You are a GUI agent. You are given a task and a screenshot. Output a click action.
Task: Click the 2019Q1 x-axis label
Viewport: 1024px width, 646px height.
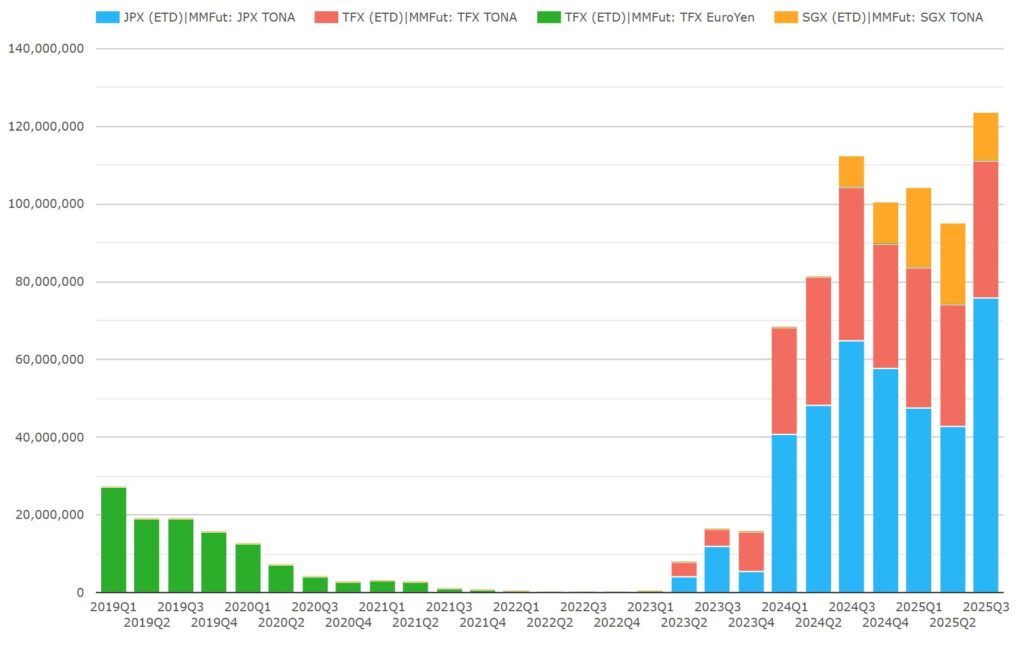tap(114, 607)
